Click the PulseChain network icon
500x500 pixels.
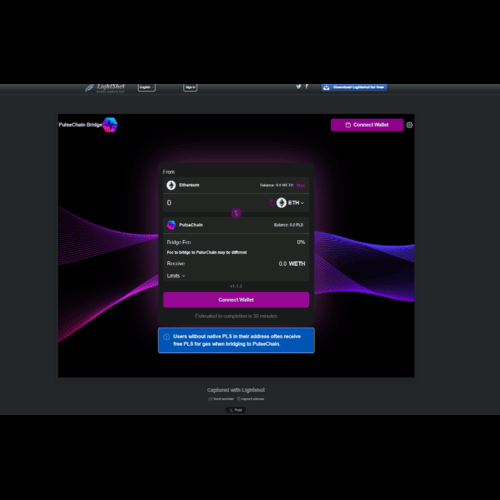click(171, 225)
